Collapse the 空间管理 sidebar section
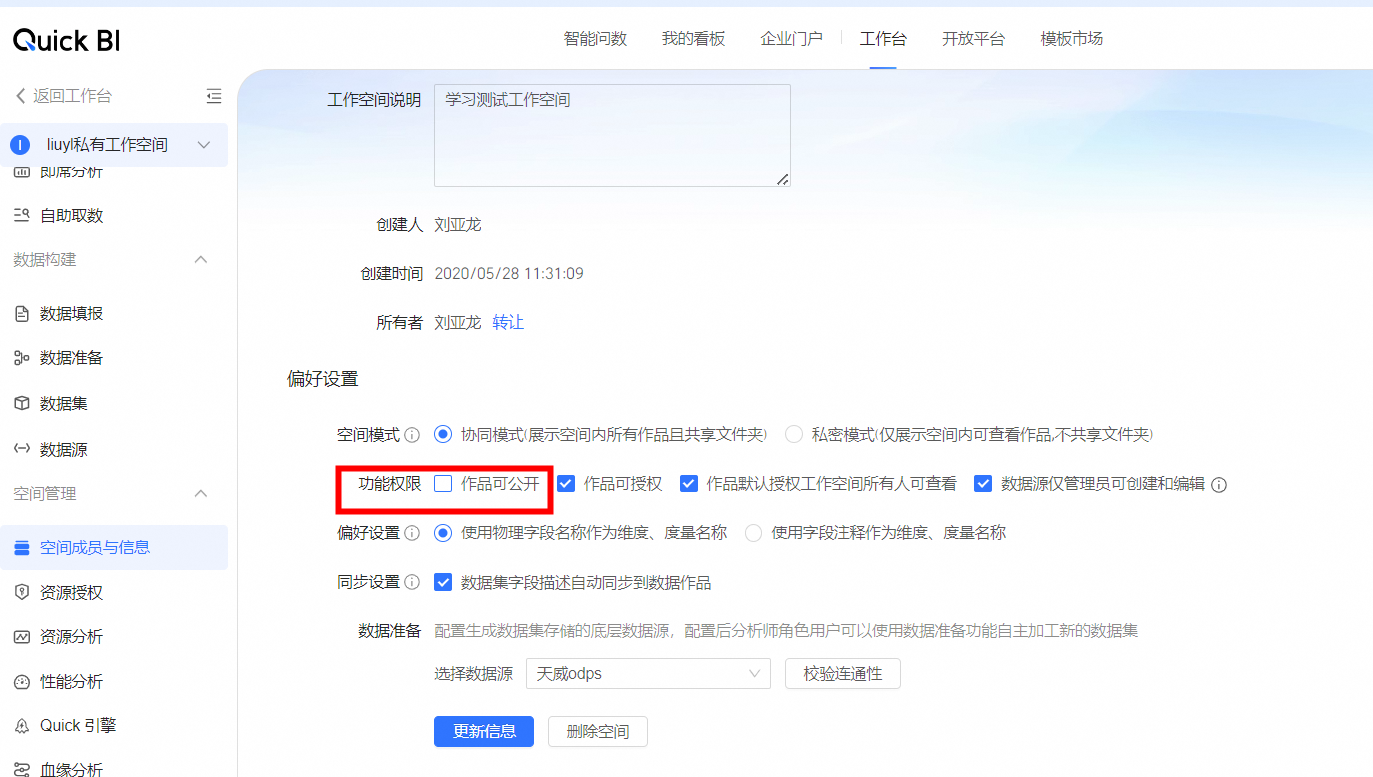Screen dimensions: 1373x777 [200, 494]
